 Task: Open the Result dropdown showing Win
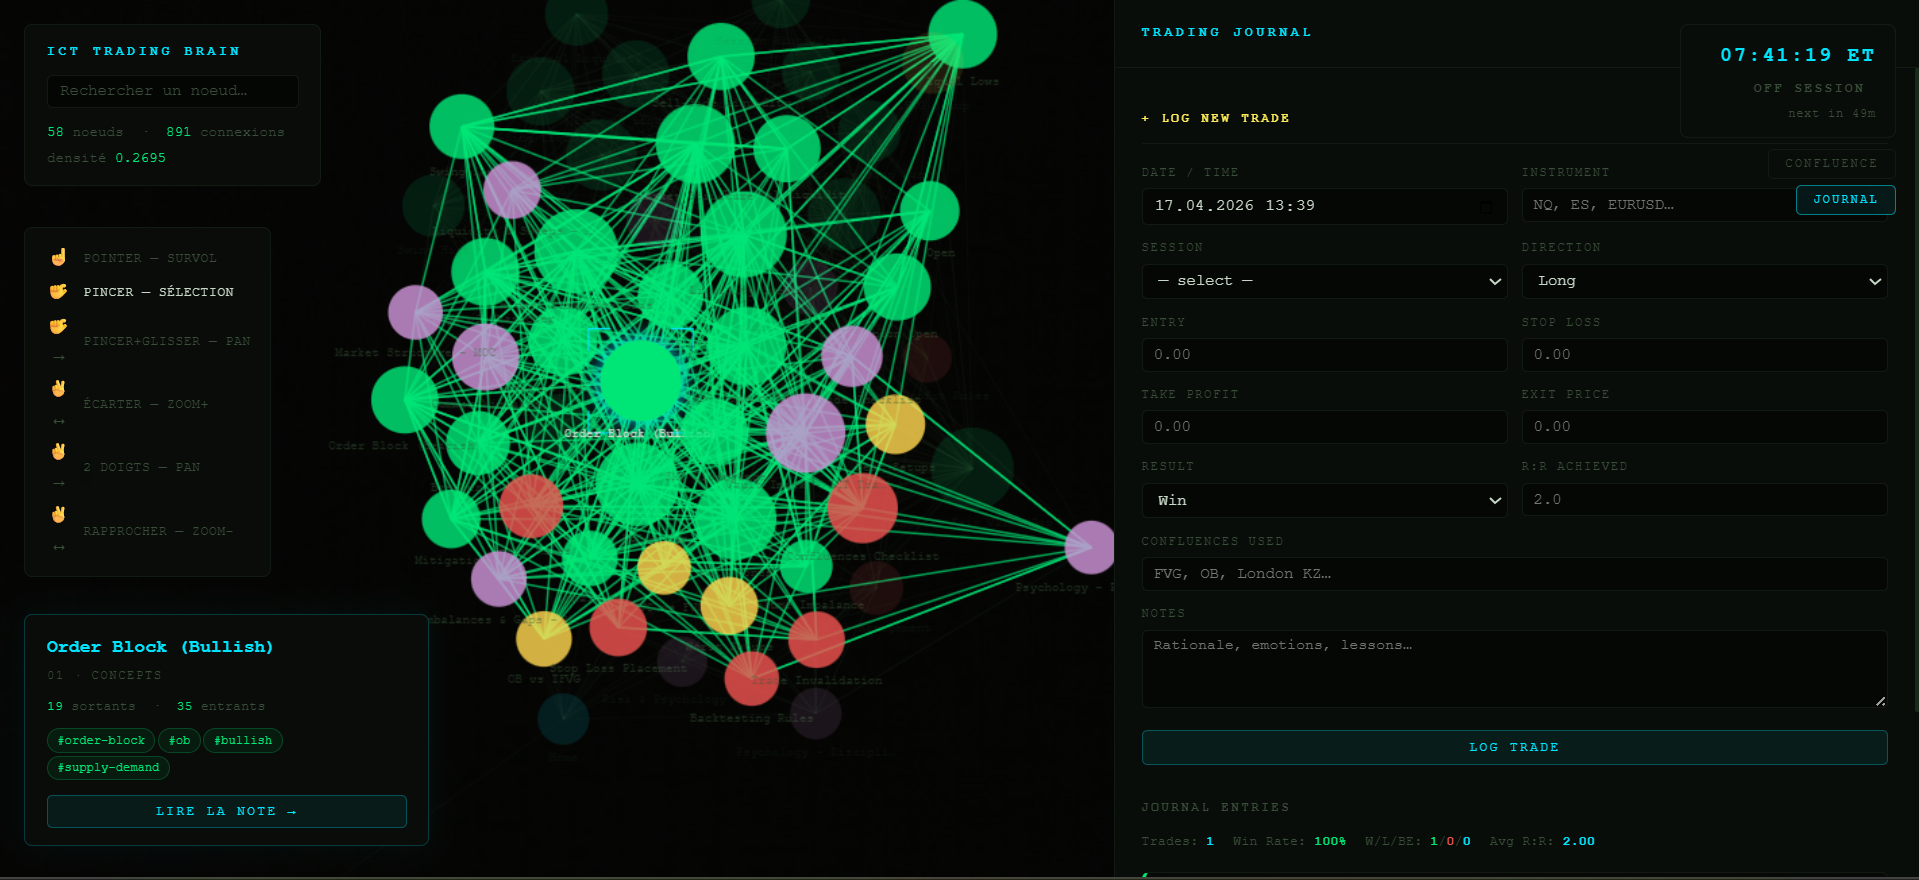pyautogui.click(x=1324, y=501)
